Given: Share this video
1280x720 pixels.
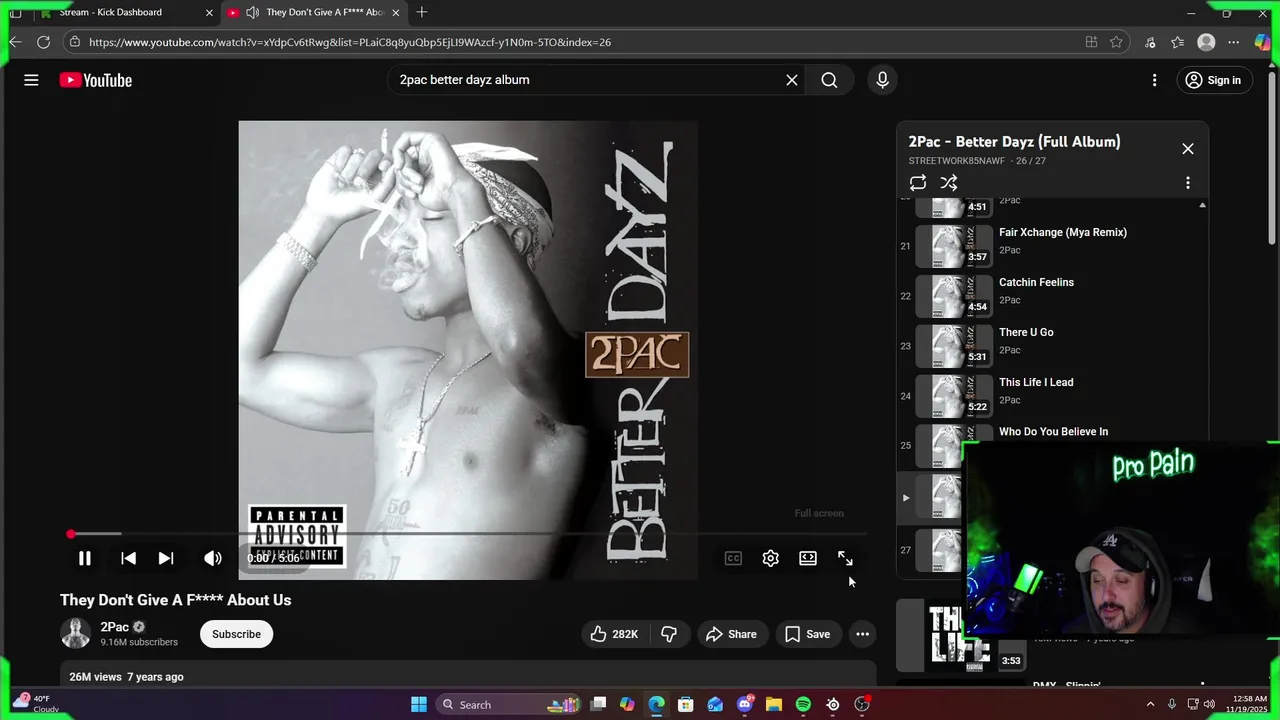Looking at the screenshot, I should [x=731, y=634].
